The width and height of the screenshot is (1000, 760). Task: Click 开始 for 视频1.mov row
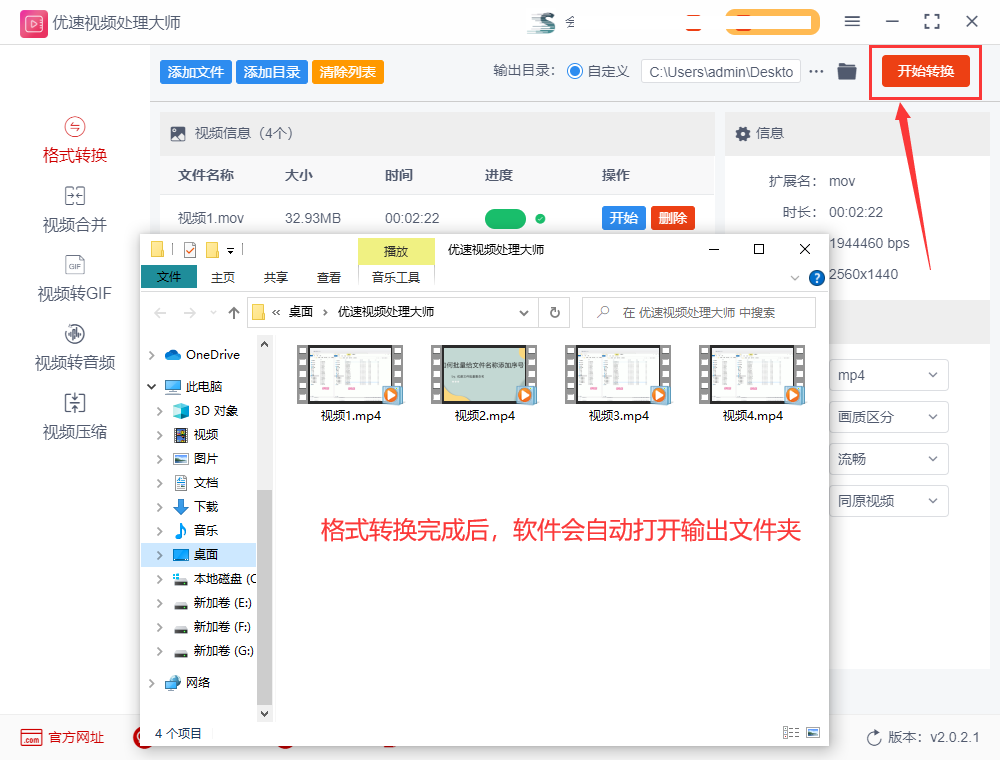pos(624,218)
